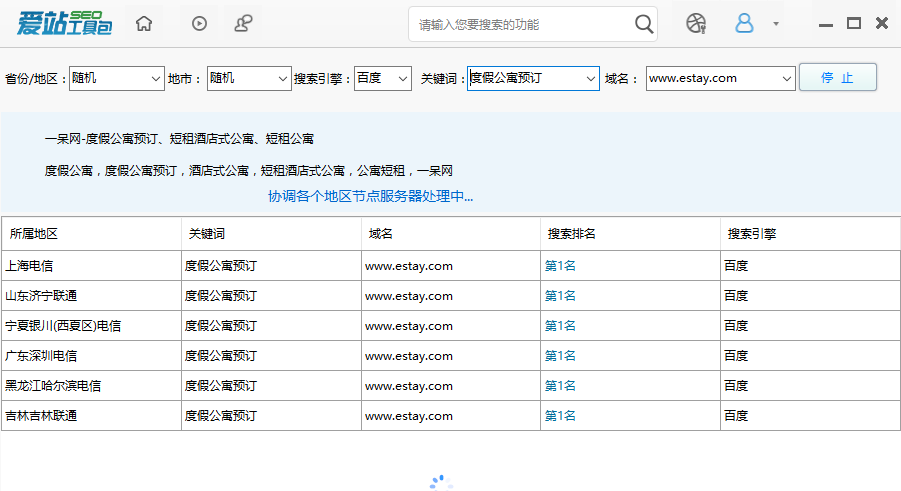Open the 省份/地区 province dropdown
Screen dimensions: 901x491
click(155, 78)
